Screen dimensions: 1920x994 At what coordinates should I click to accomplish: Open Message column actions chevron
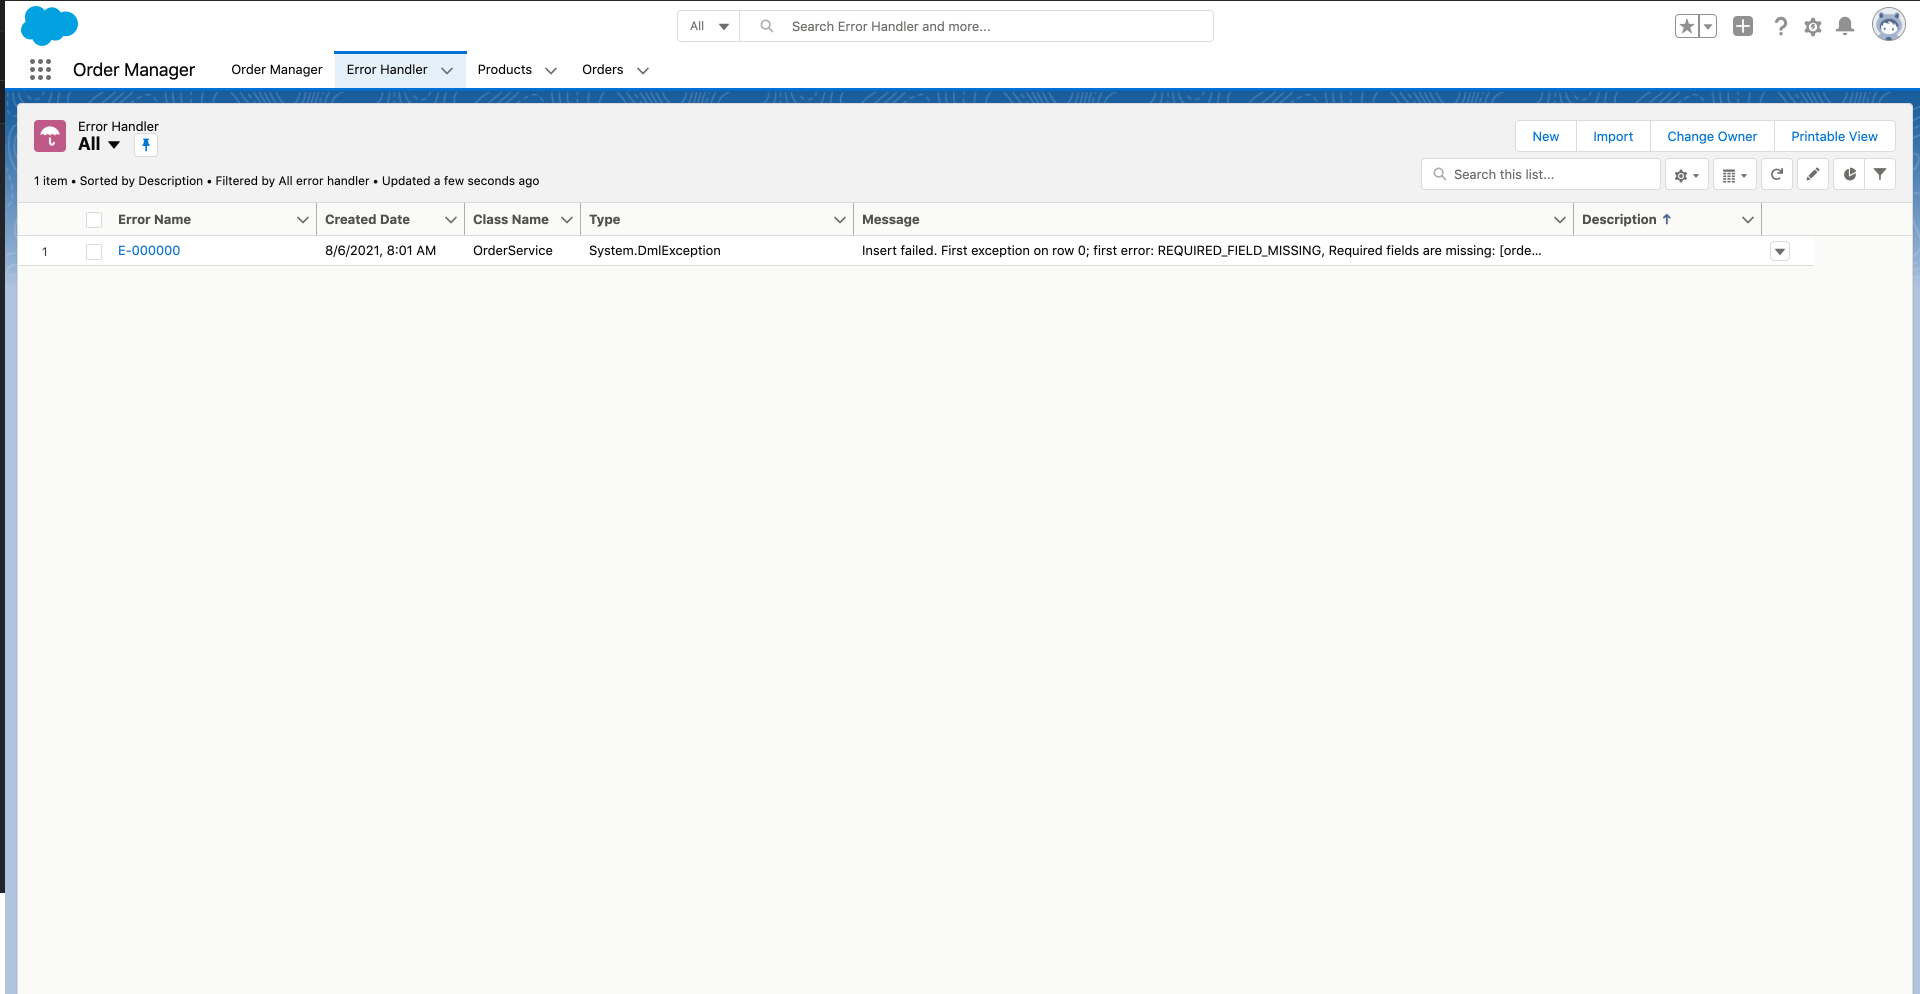pyautogui.click(x=1560, y=220)
